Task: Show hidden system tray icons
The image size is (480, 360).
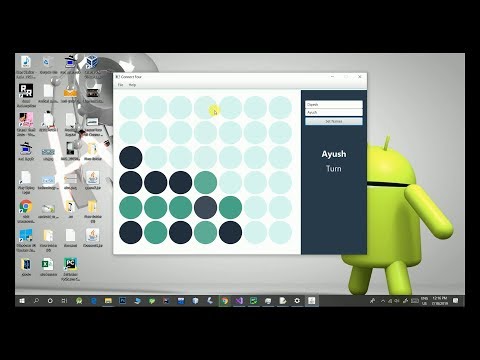Action: pos(383,301)
